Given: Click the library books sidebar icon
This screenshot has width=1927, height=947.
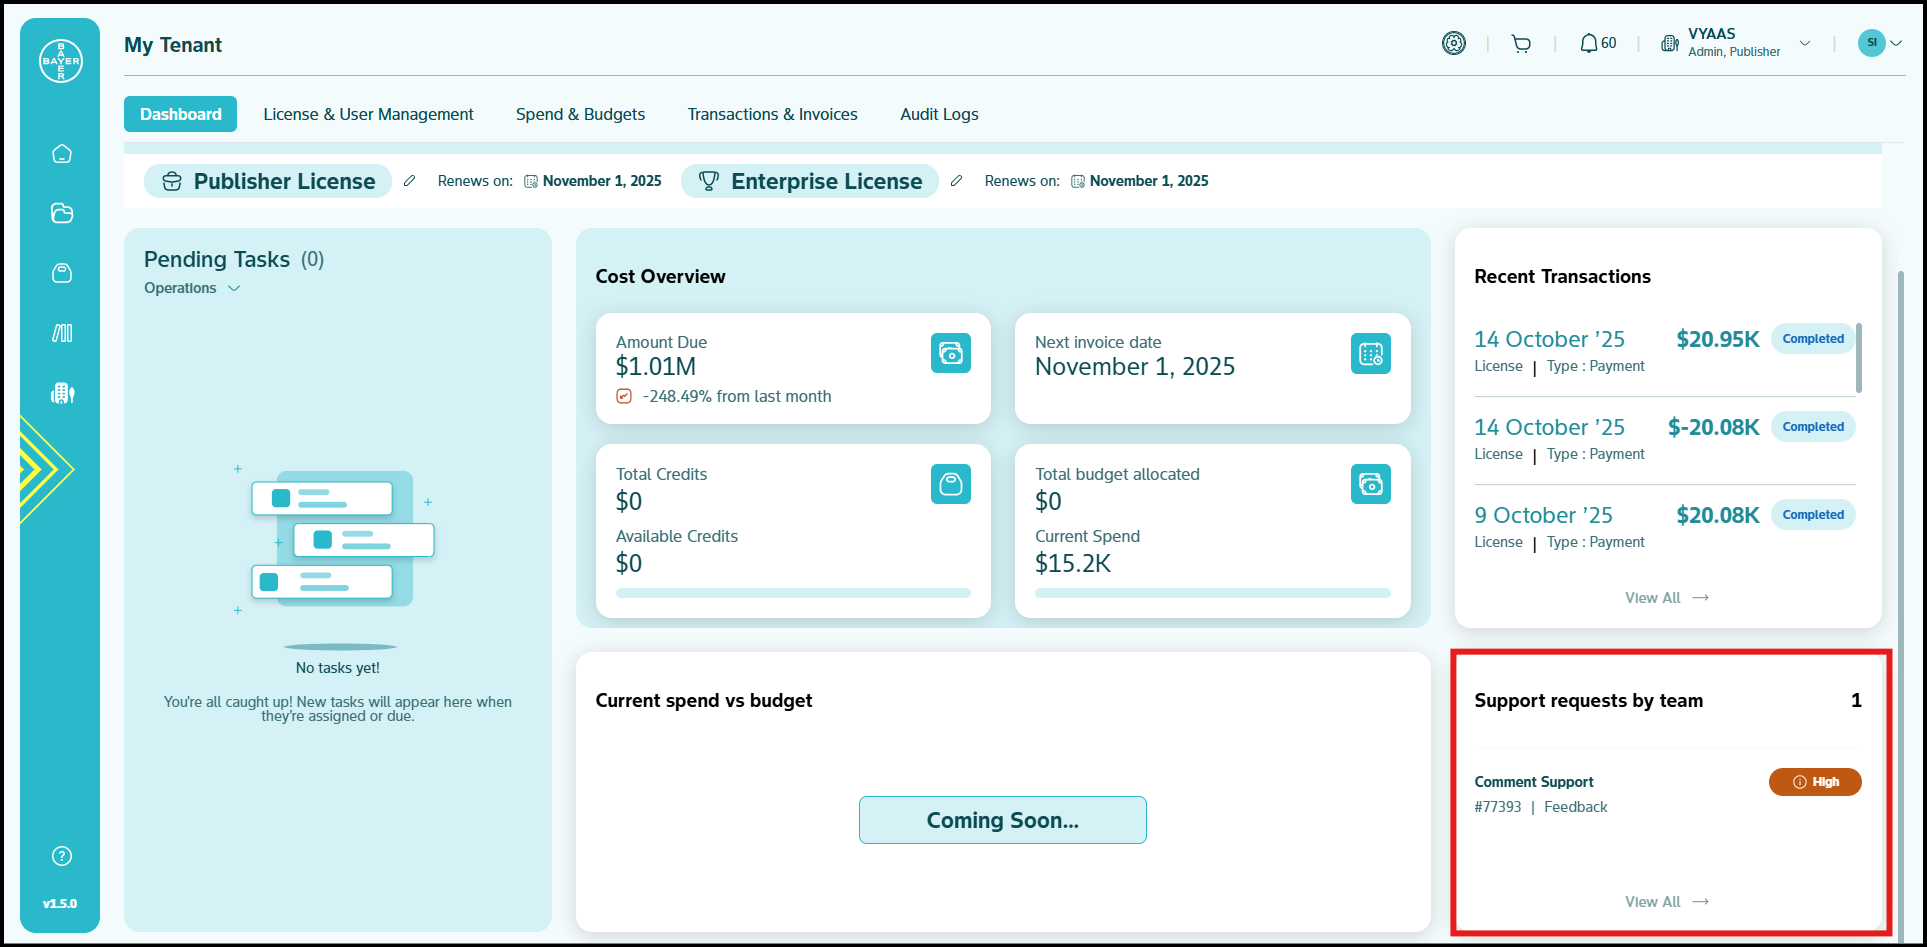Looking at the screenshot, I should (x=62, y=333).
